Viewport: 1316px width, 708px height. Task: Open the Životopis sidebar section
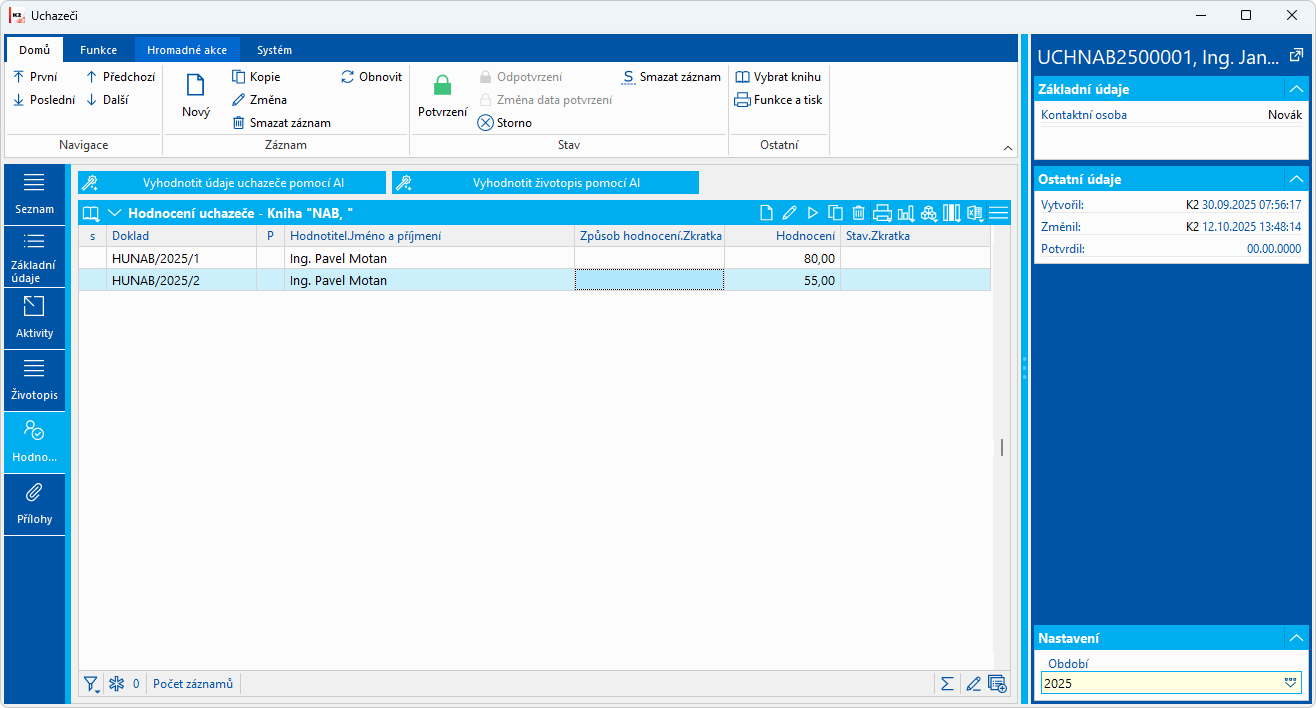tap(34, 380)
